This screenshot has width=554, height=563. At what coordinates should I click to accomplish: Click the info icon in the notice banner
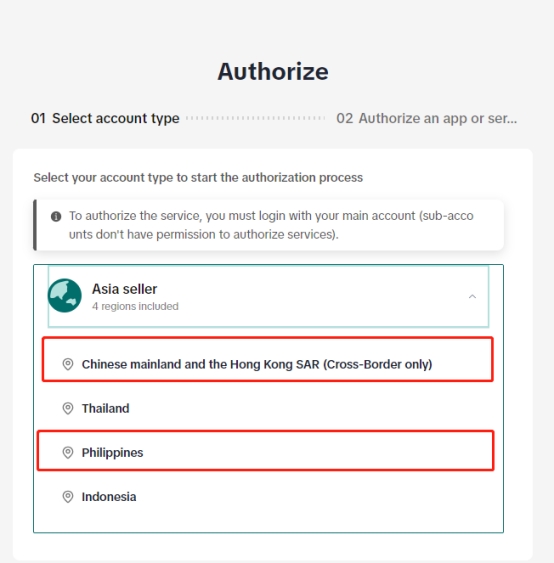tap(56, 217)
